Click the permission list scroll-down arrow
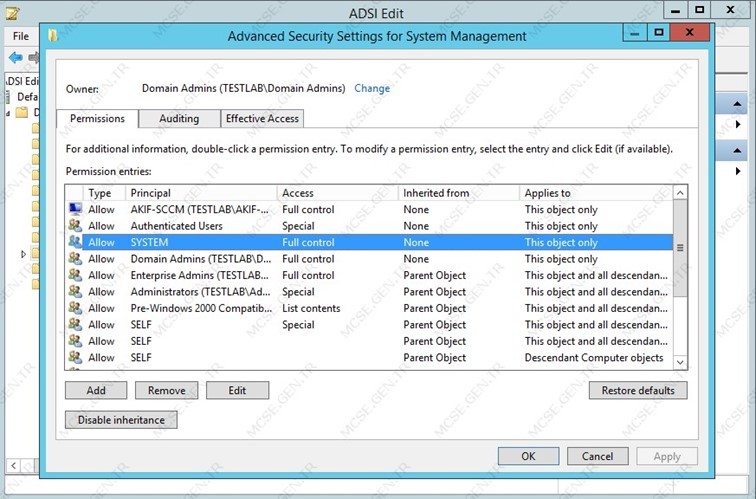 pos(680,362)
